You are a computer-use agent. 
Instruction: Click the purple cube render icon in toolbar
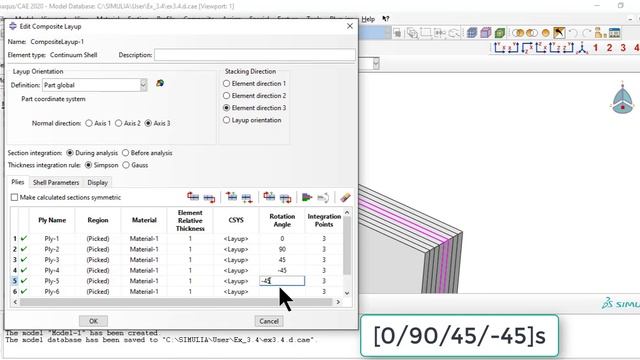pyautogui.click(x=486, y=33)
